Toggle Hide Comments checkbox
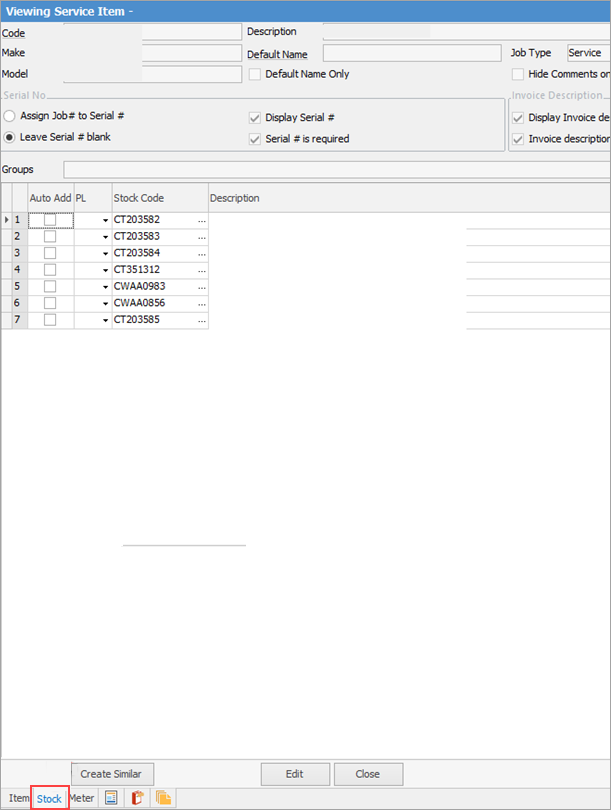The image size is (611, 810). (x=518, y=74)
